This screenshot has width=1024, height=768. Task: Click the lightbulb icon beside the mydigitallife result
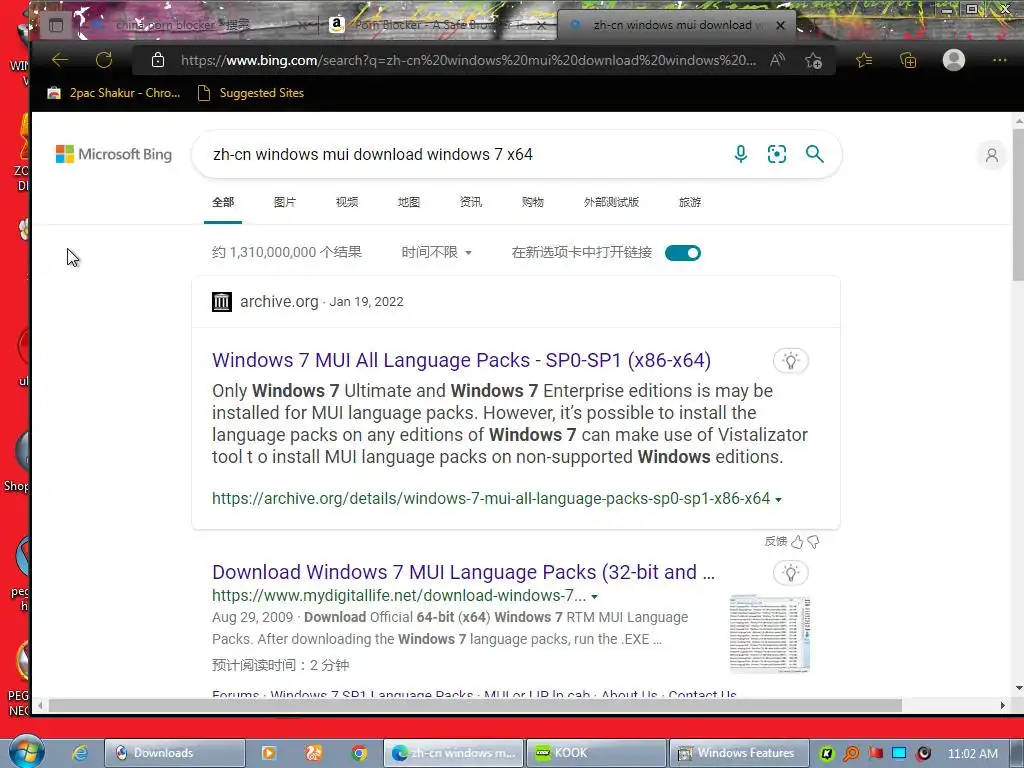click(791, 573)
